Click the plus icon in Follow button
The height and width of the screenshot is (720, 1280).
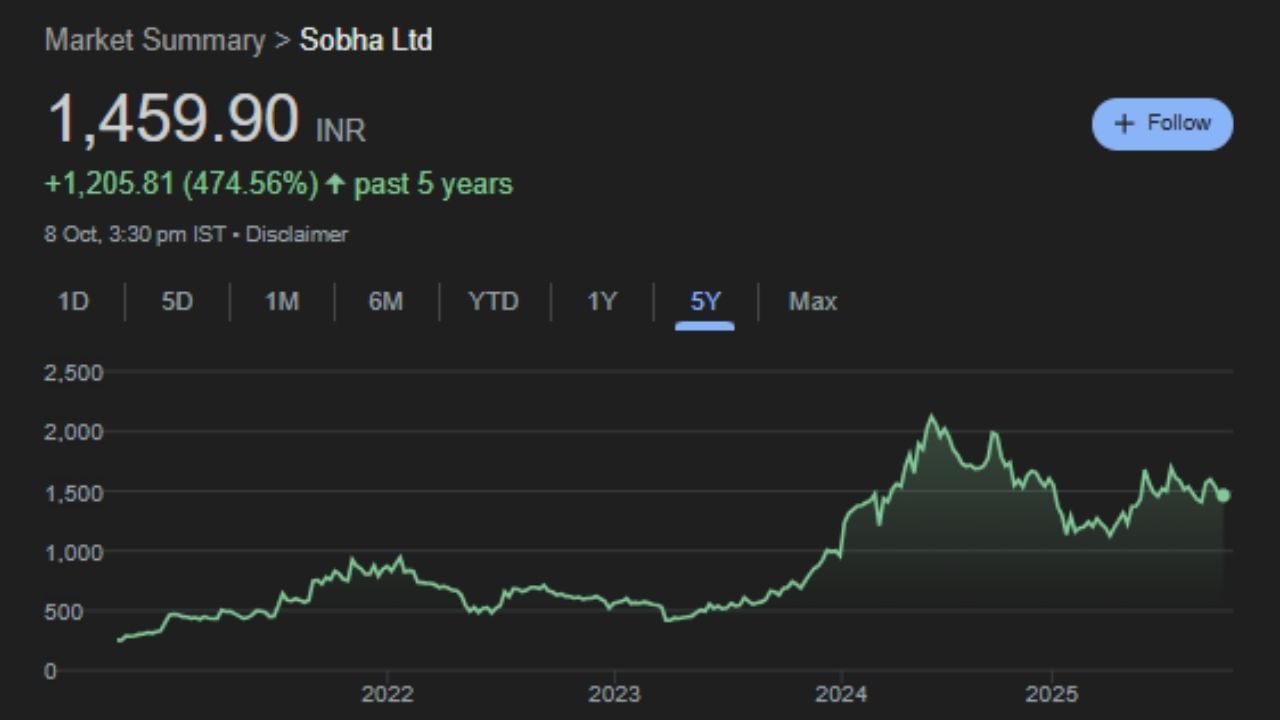pyautogui.click(x=1124, y=123)
